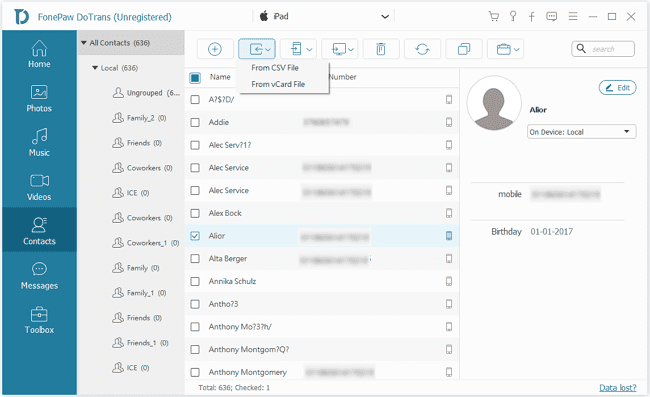
Task: Click the shopping cart purchase icon
Action: (493, 17)
